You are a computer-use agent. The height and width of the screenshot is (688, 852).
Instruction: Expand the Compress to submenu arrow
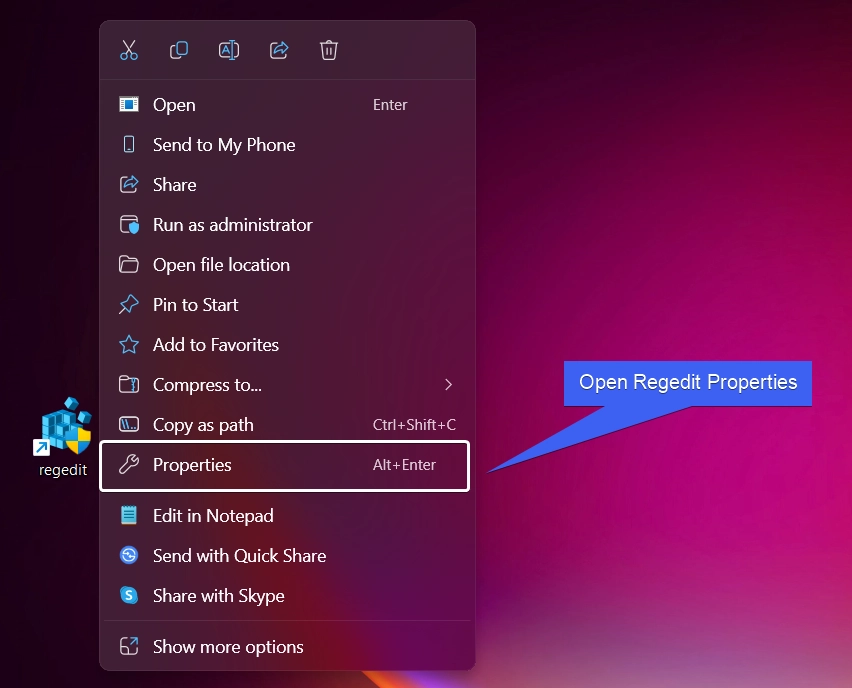[x=448, y=385]
